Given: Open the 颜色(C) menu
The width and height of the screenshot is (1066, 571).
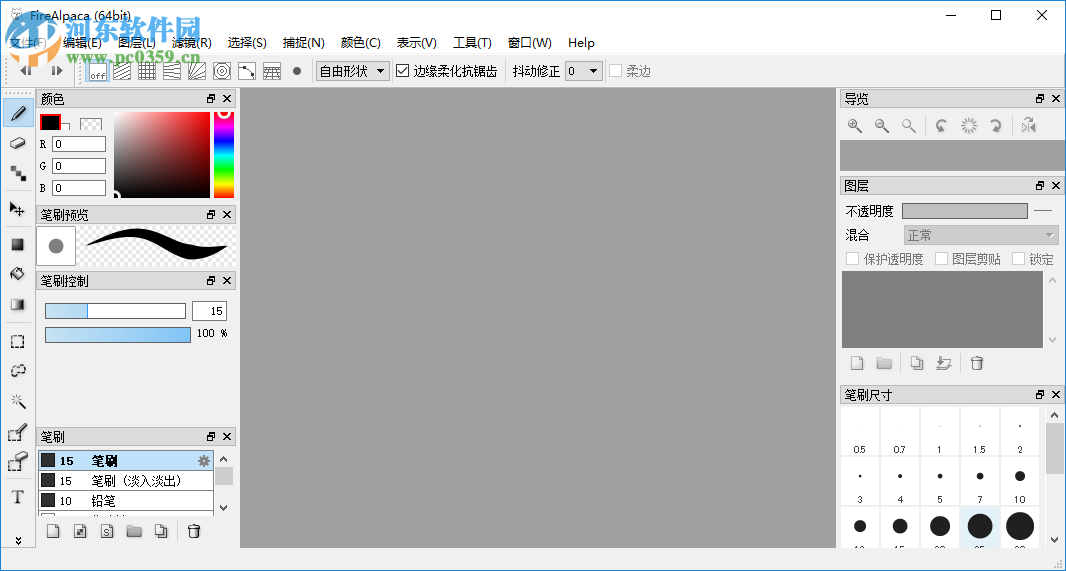Looking at the screenshot, I should tap(360, 43).
